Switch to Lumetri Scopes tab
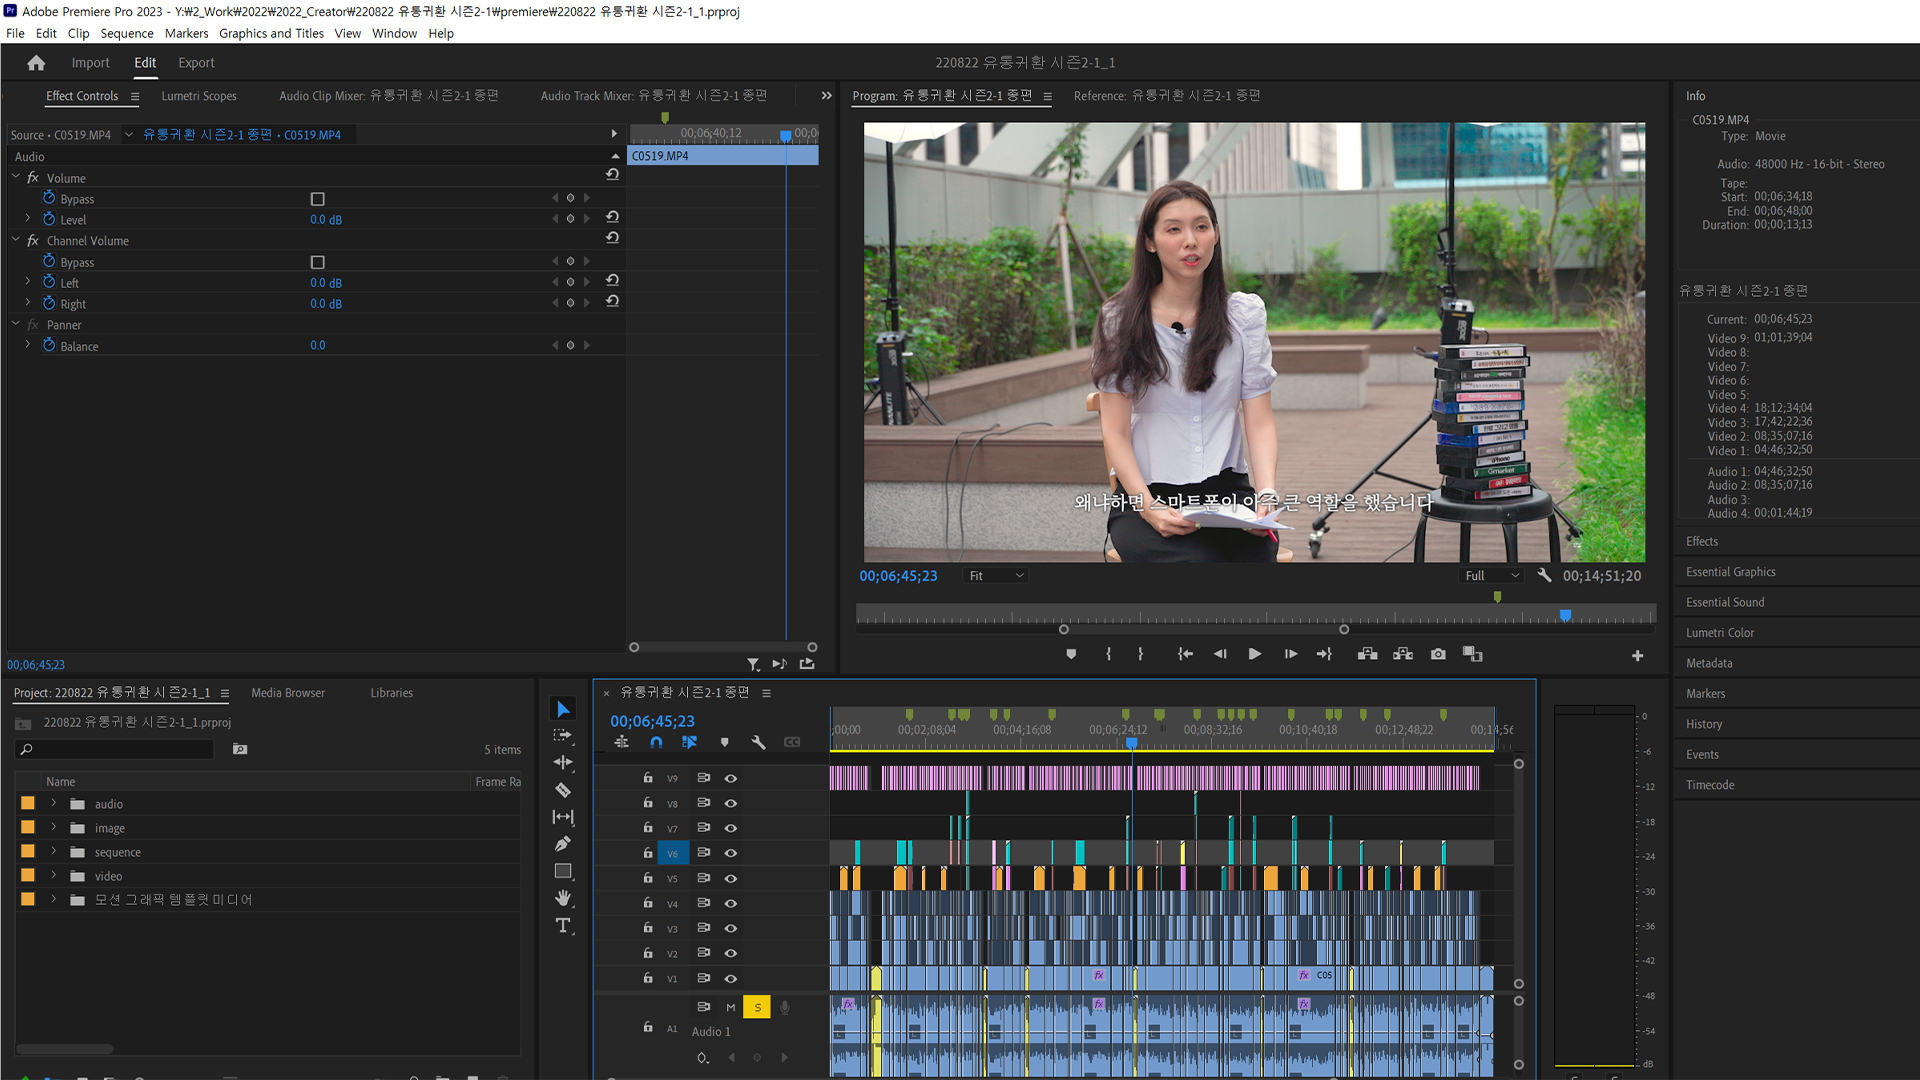The image size is (1920, 1080). pos(199,96)
